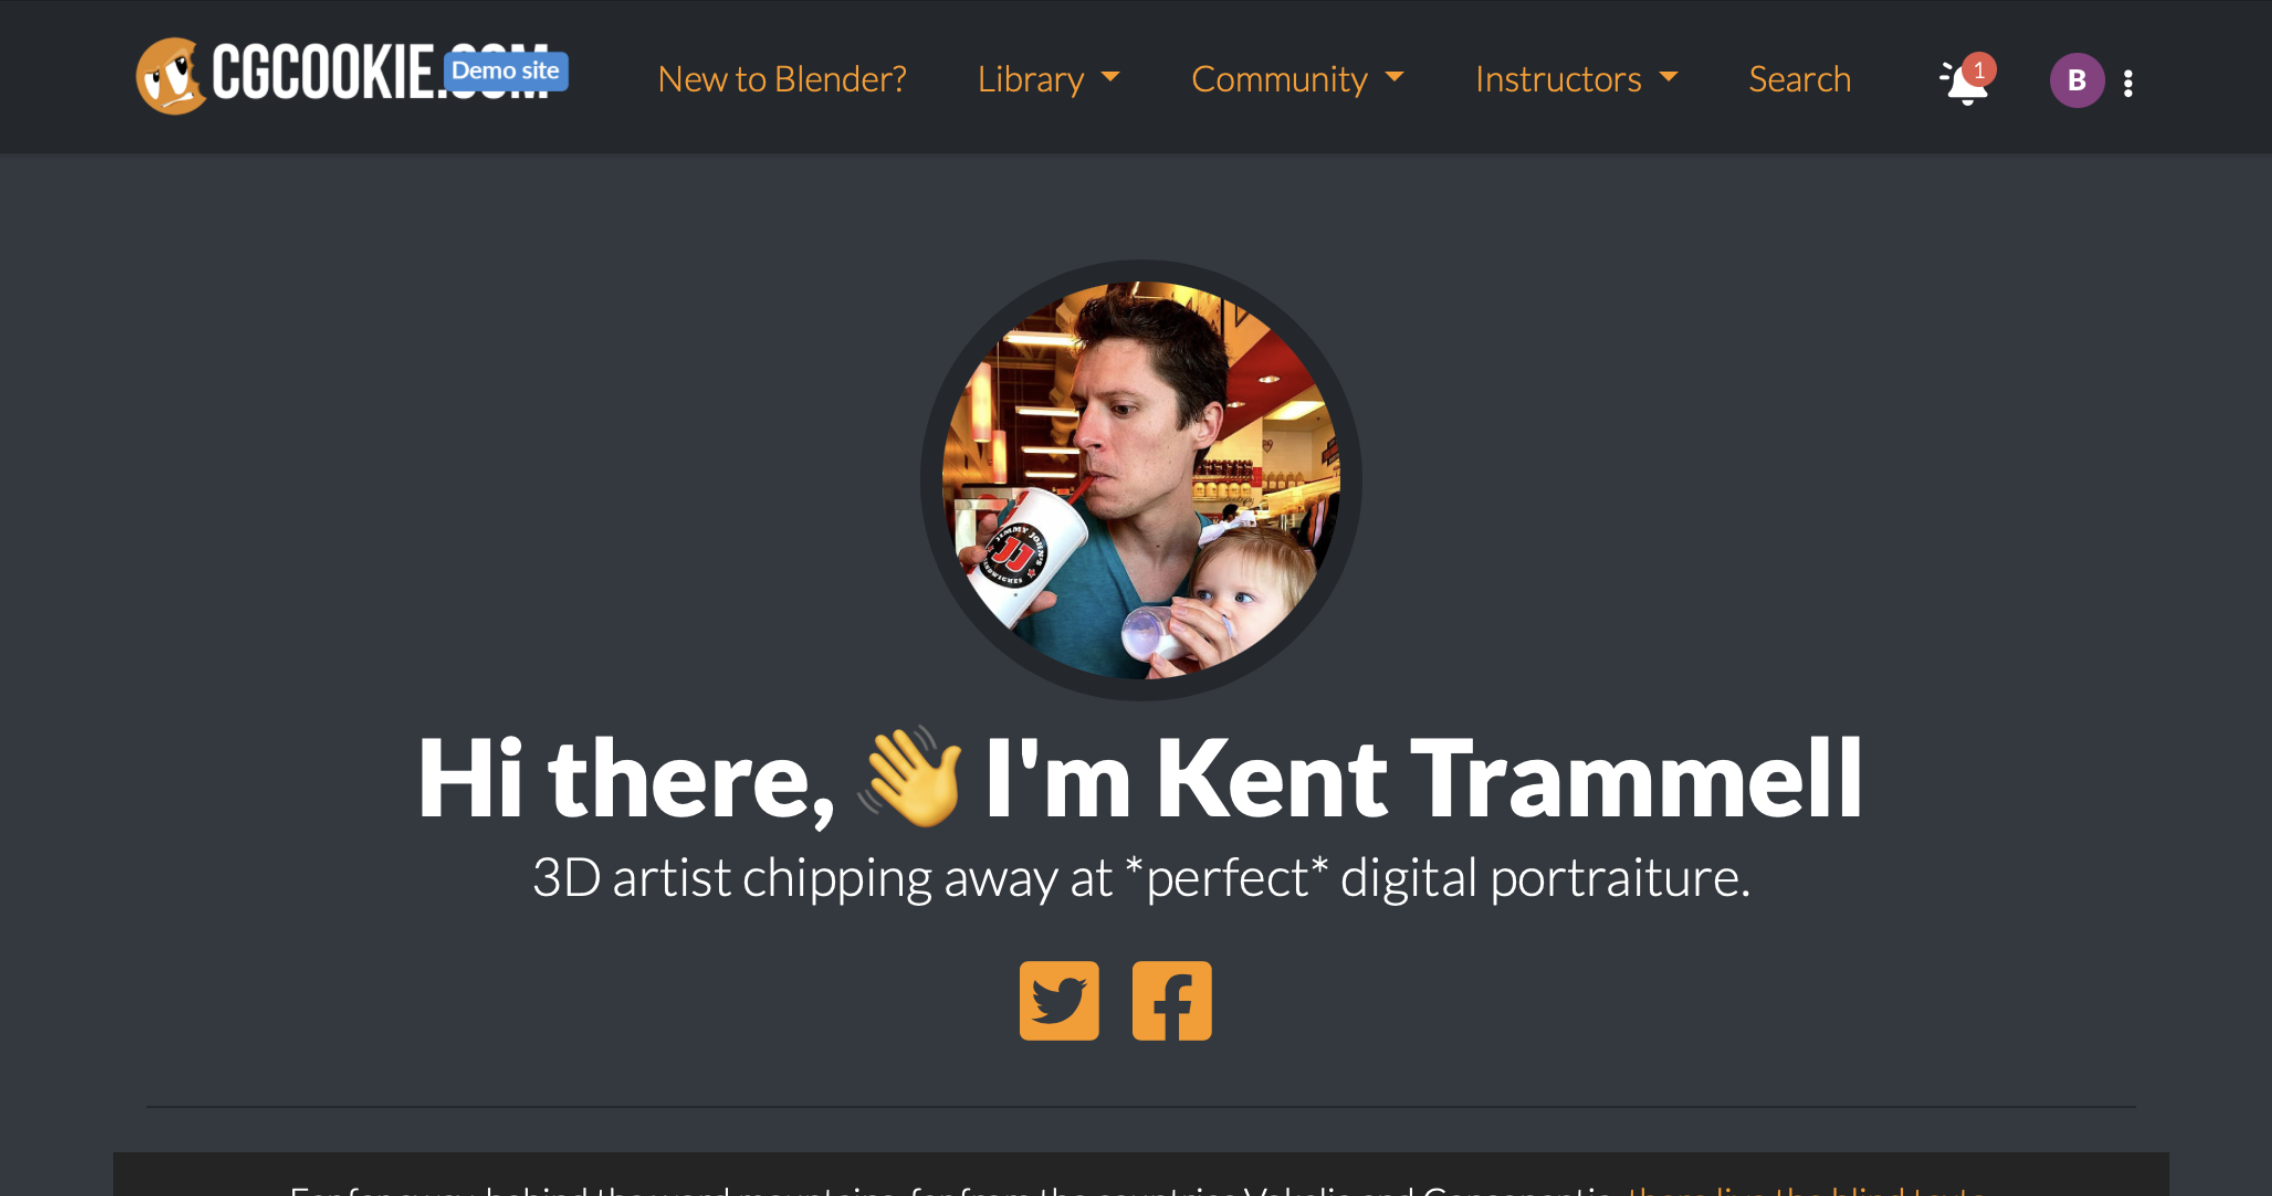Open the Facebook profile icon
Screen dimensions: 2272x1196
tap(1172, 1001)
